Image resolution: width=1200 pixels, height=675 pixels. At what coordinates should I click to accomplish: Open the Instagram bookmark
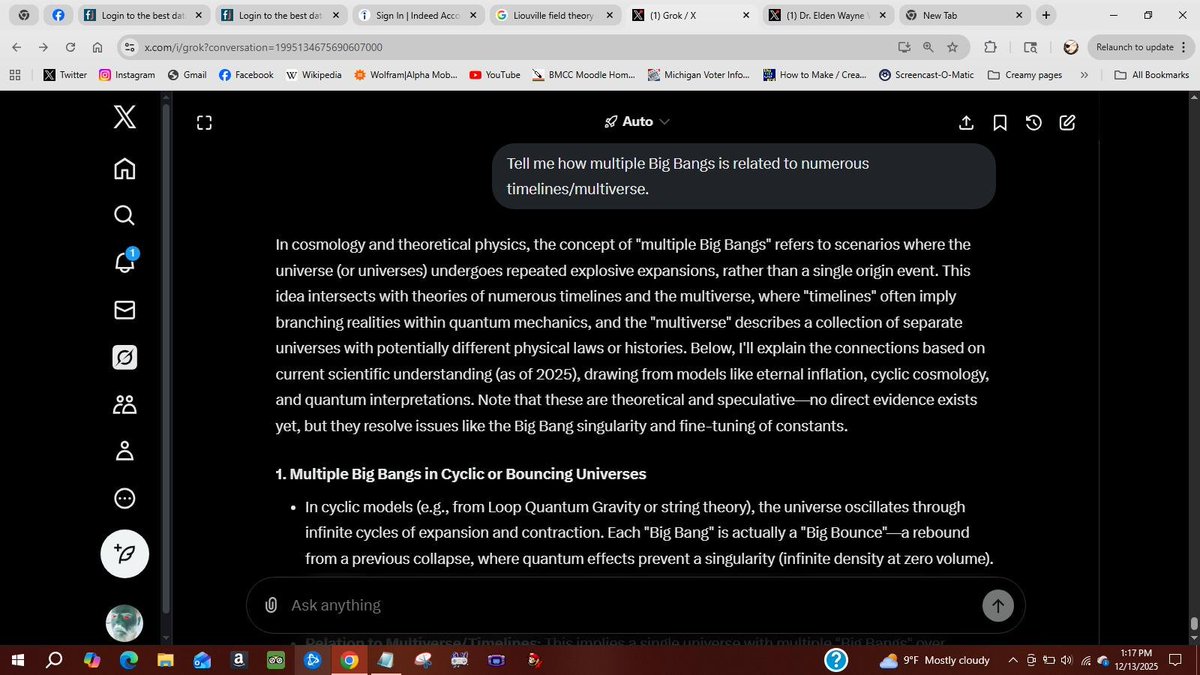coord(127,75)
